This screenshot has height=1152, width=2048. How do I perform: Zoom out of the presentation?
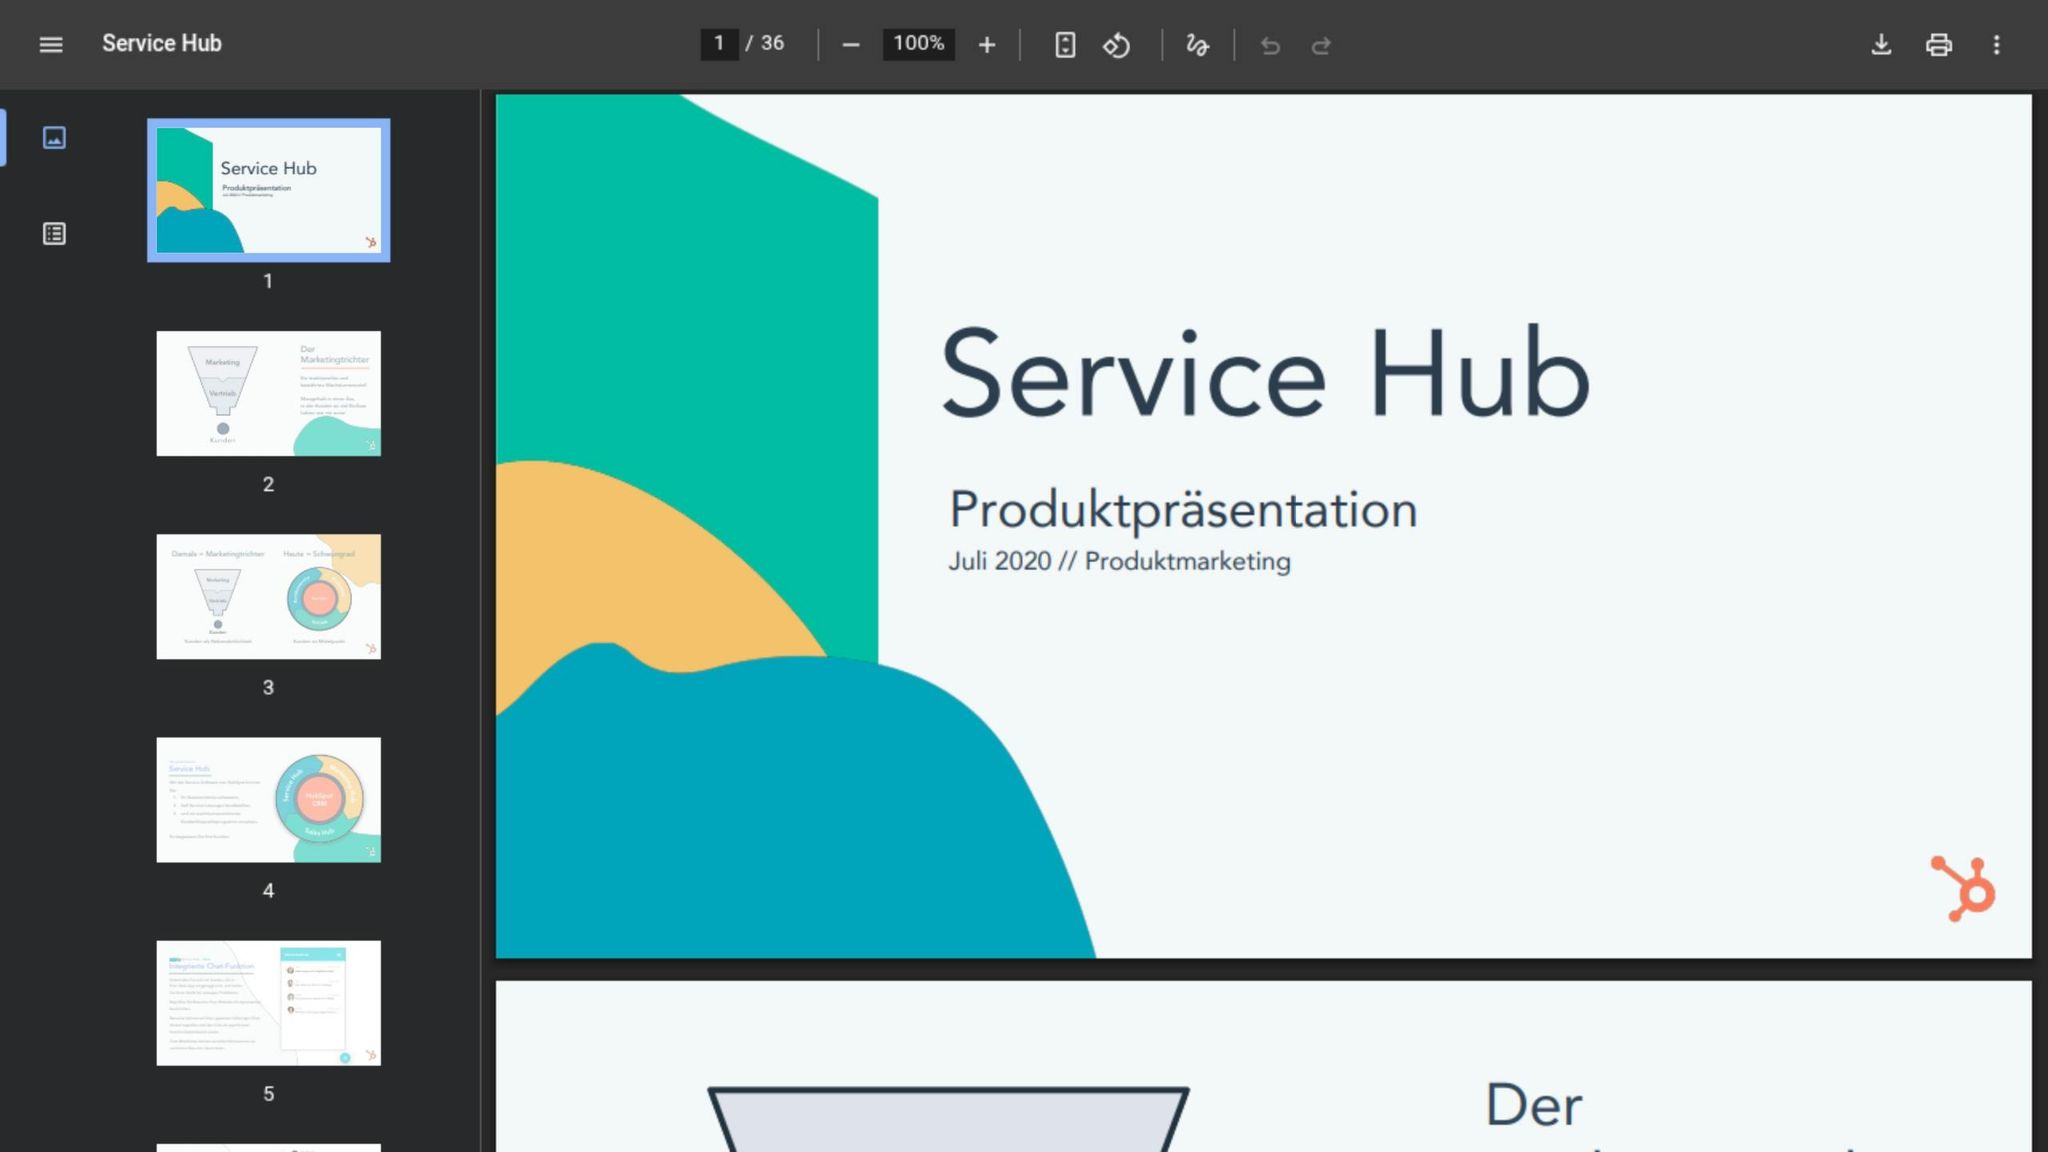point(851,44)
